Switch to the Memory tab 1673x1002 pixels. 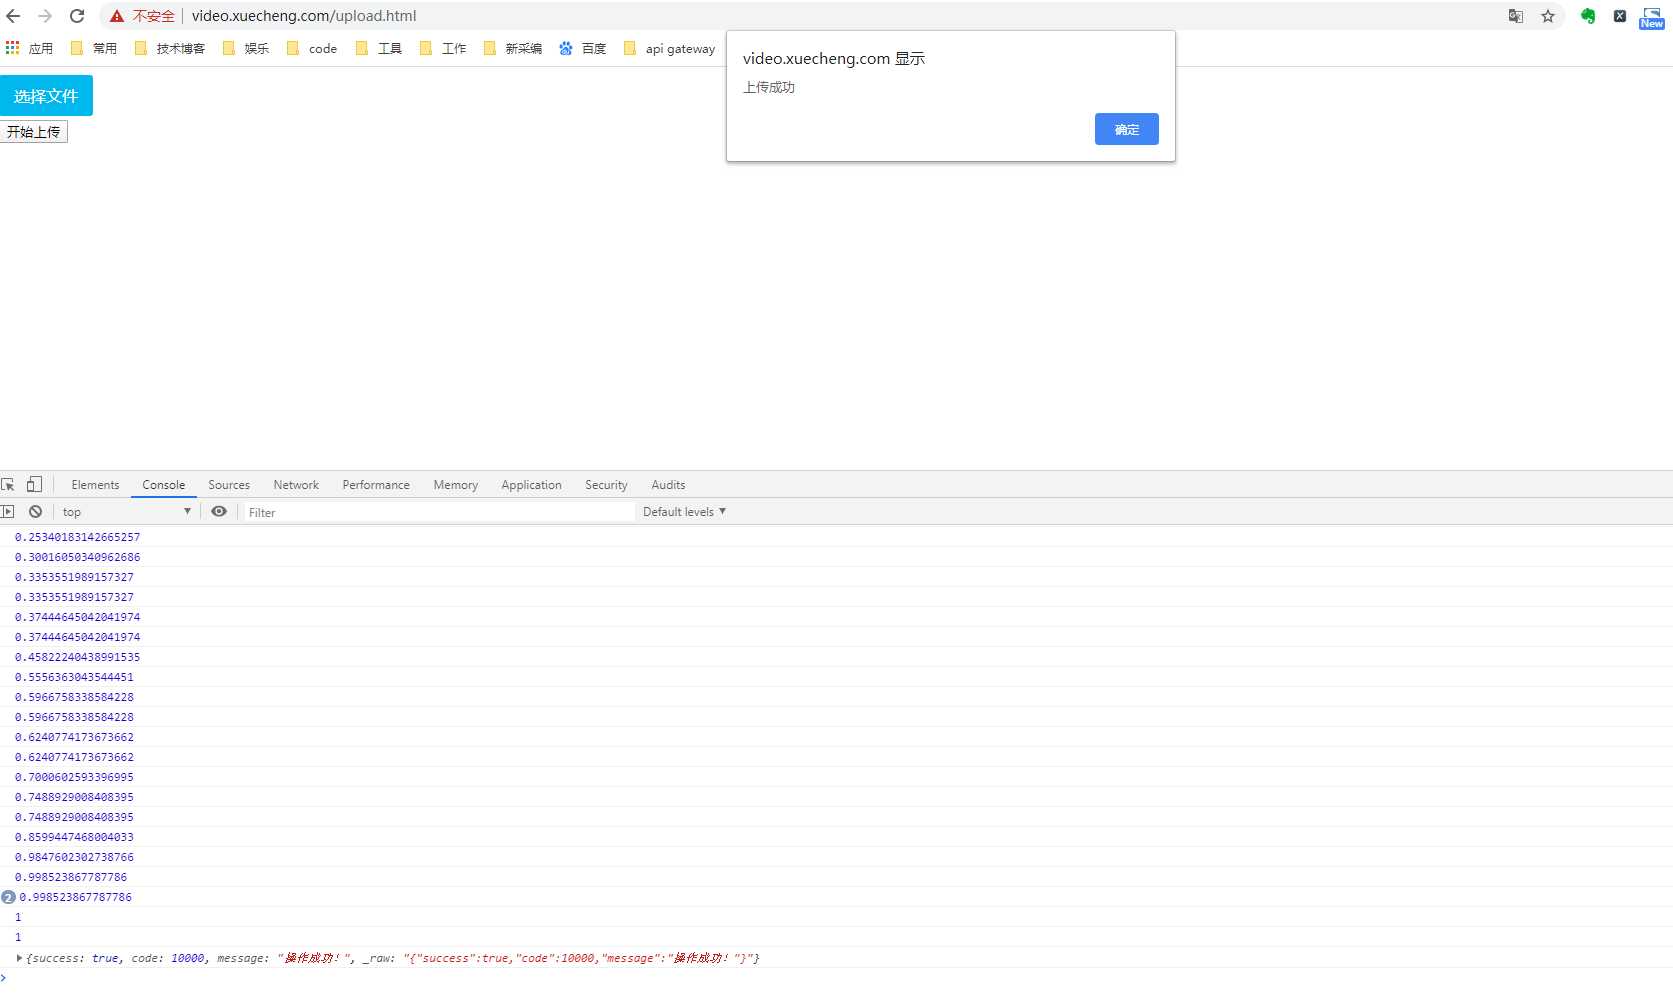coord(456,485)
